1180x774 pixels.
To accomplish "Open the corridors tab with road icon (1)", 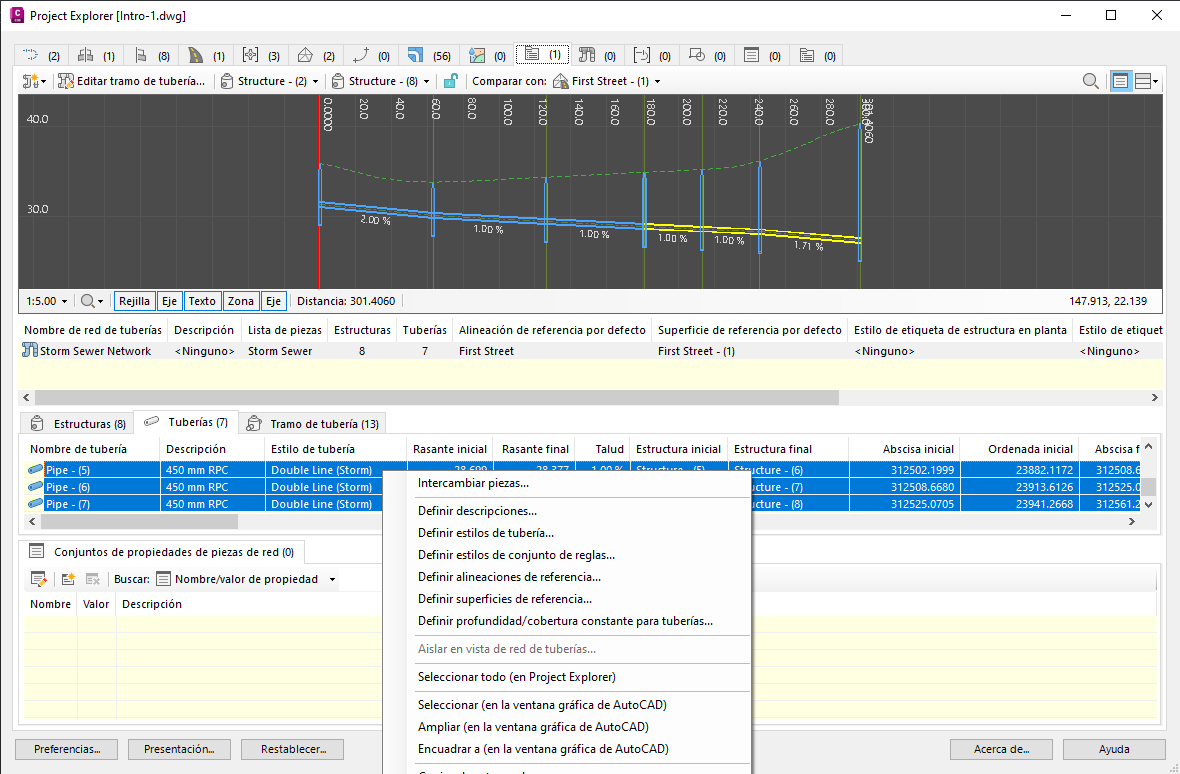I will coord(206,55).
